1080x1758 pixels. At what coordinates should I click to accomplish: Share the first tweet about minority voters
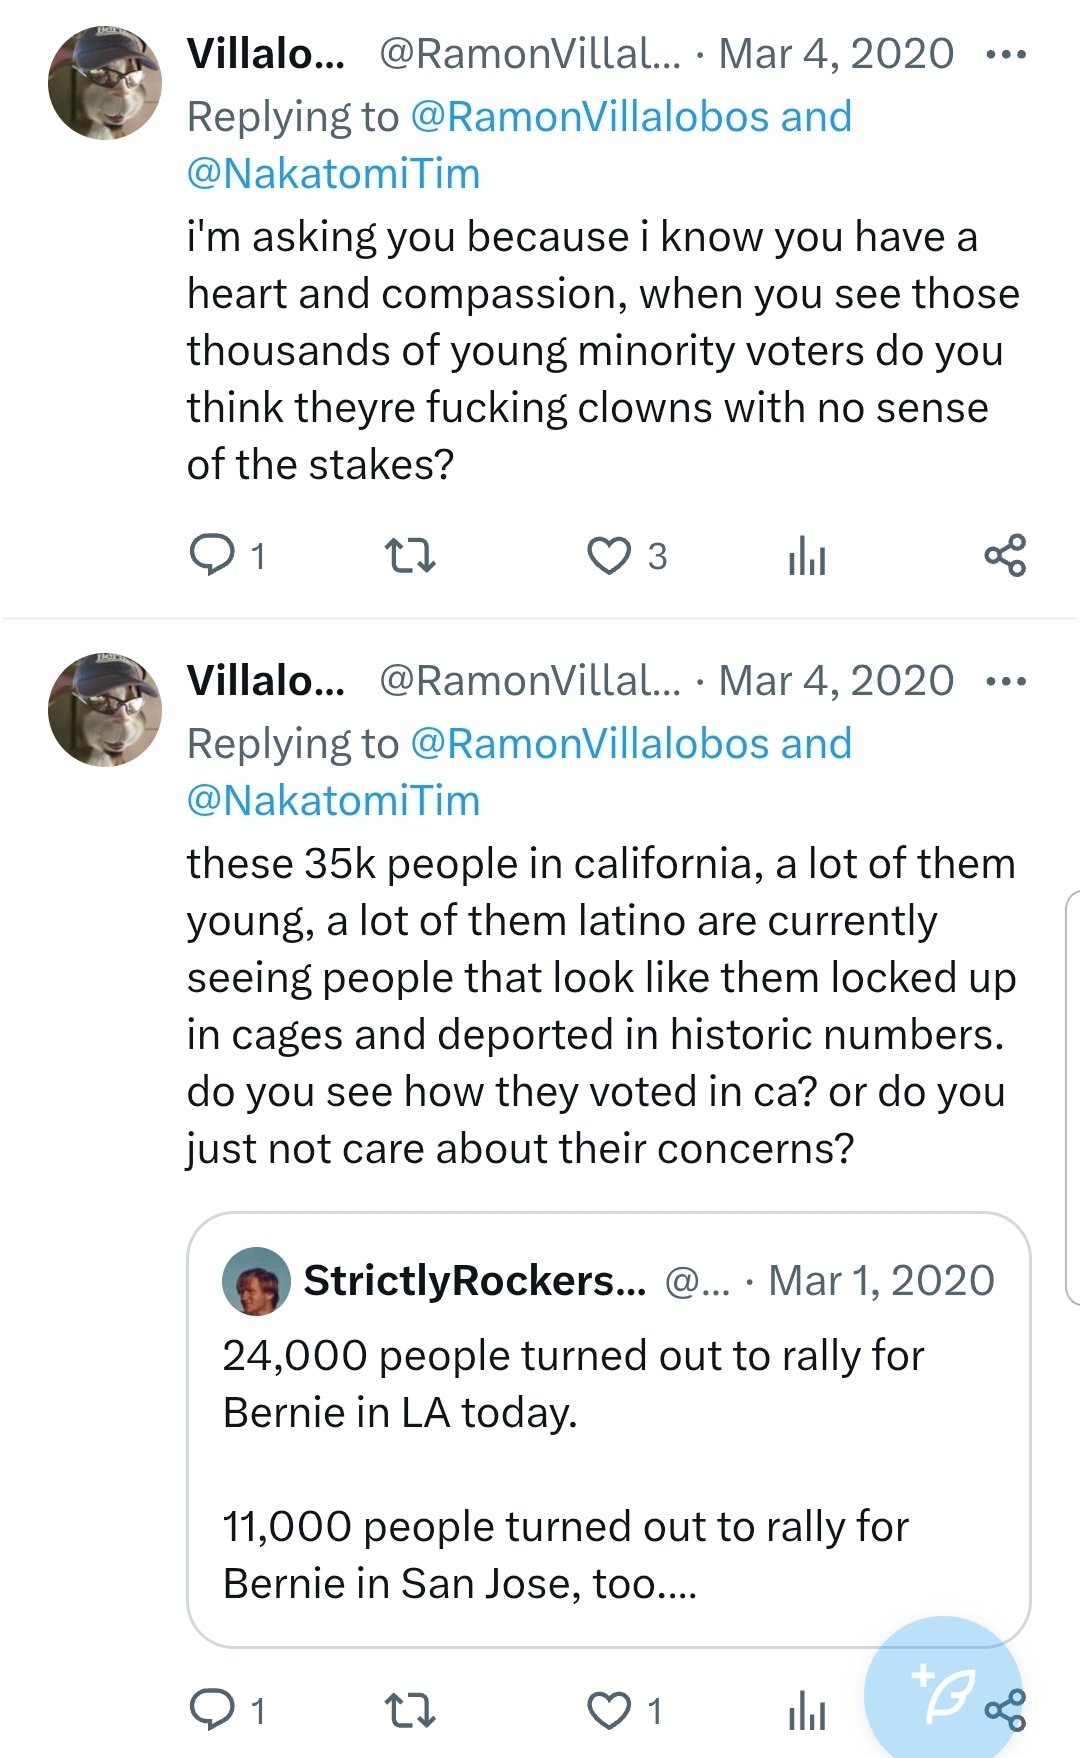pyautogui.click(x=1005, y=555)
